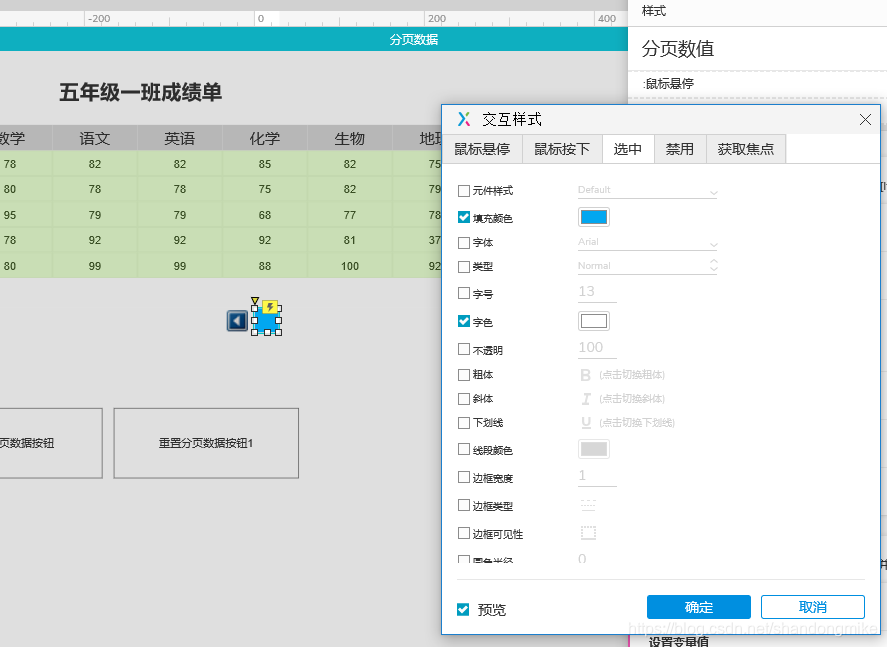Click the 设置变量值 action in side panel

pyautogui.click(x=678, y=641)
